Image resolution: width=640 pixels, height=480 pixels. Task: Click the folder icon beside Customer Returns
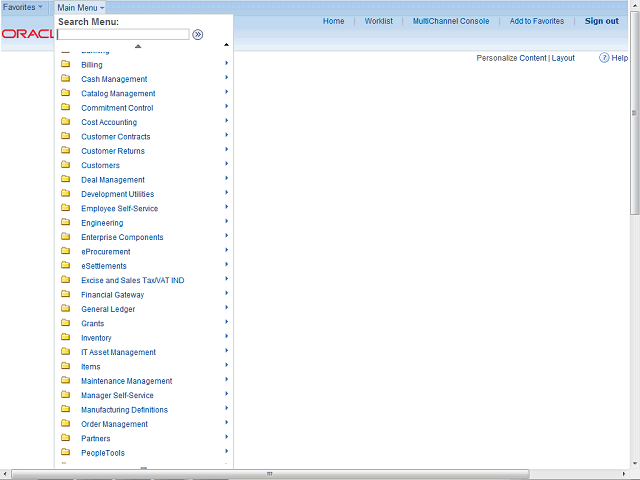[65, 150]
